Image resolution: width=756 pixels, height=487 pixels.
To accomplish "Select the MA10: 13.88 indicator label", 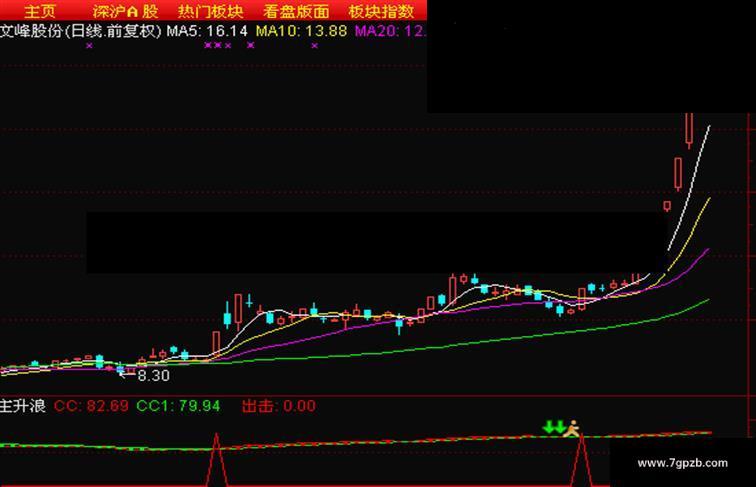I will (x=301, y=31).
